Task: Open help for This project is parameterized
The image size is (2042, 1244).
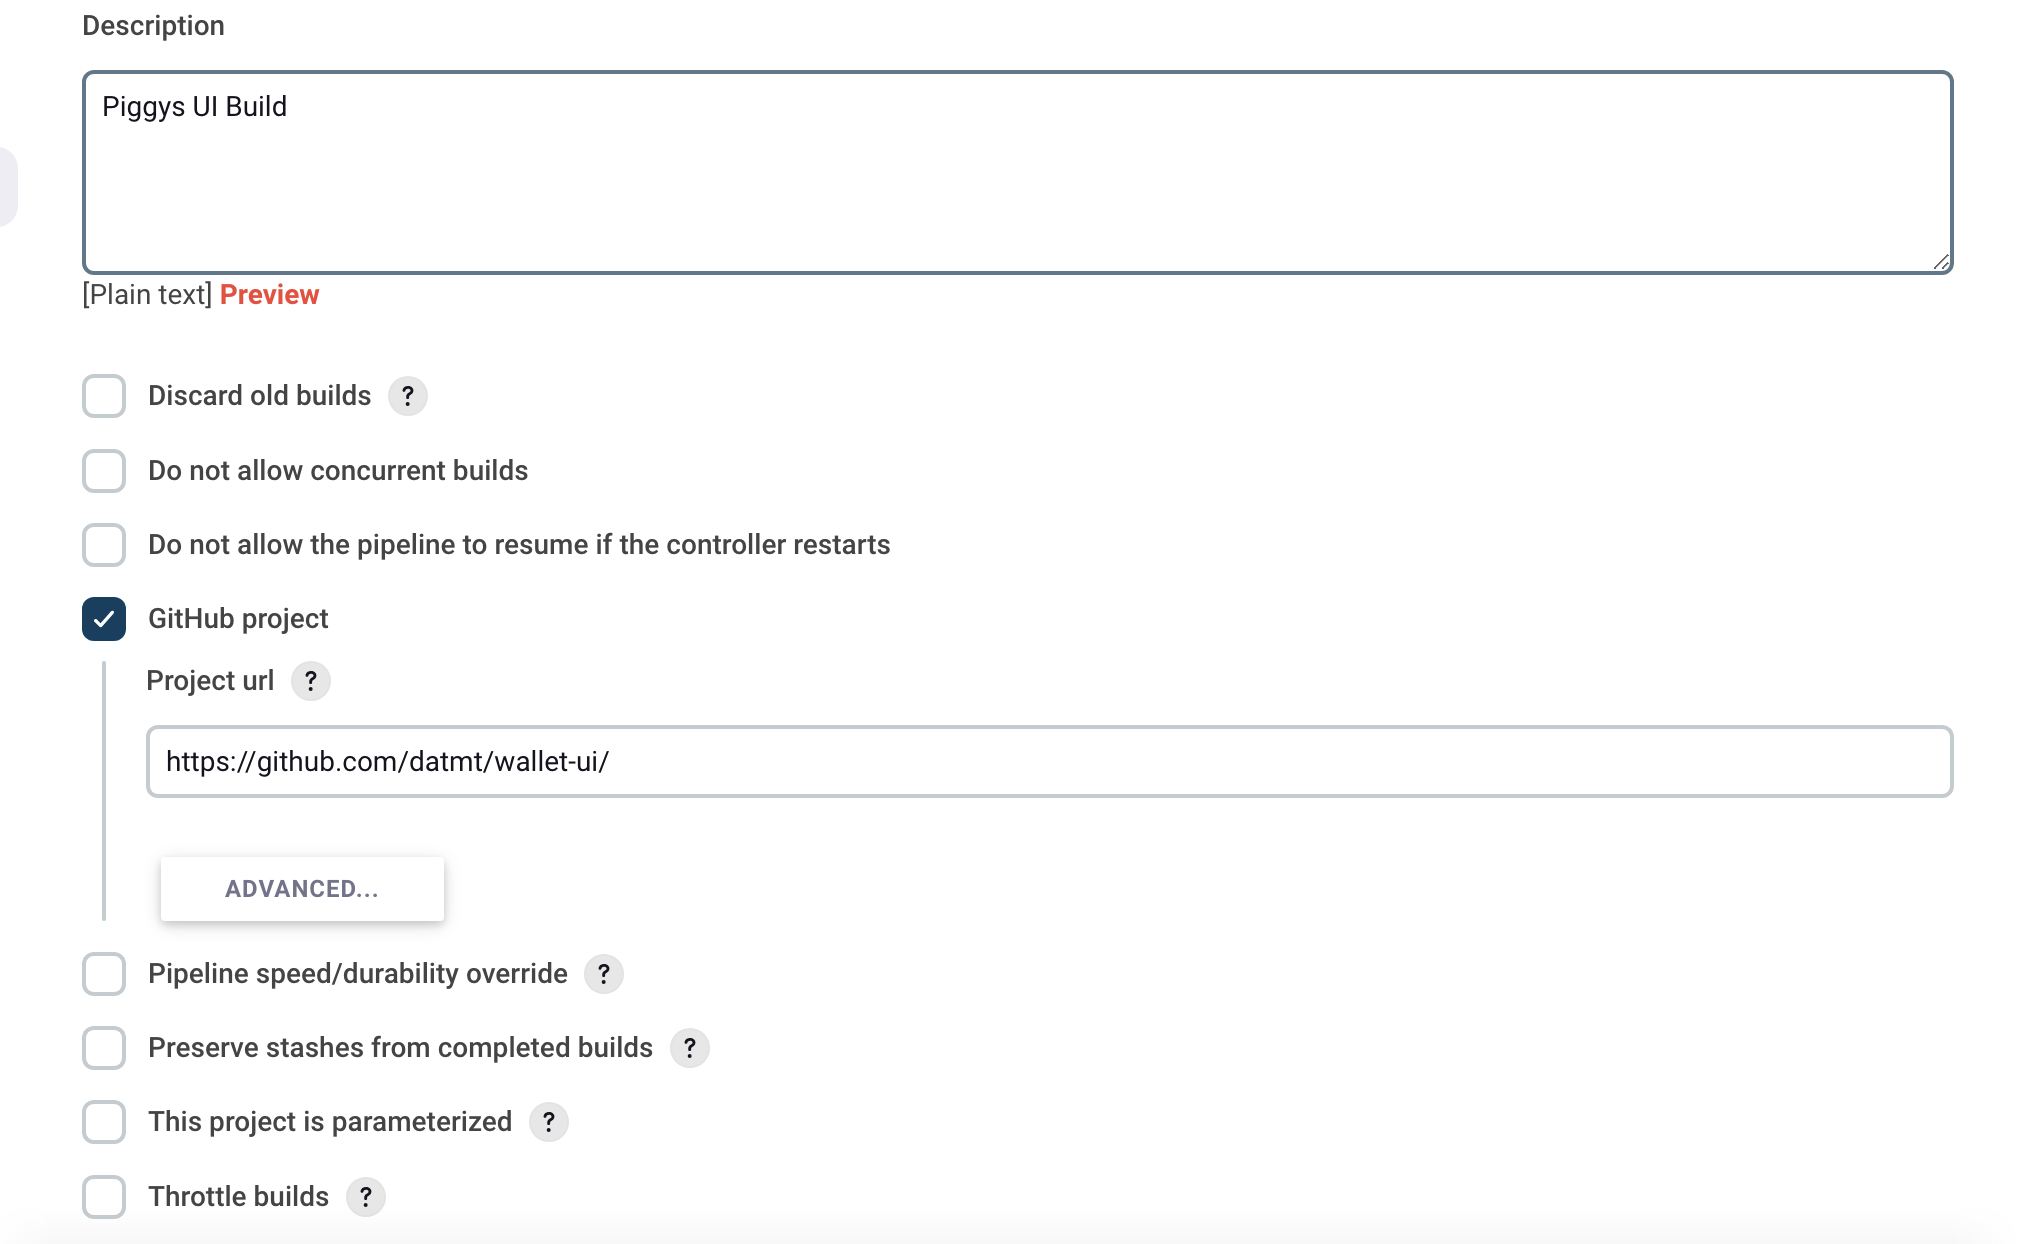Action: [x=548, y=1122]
